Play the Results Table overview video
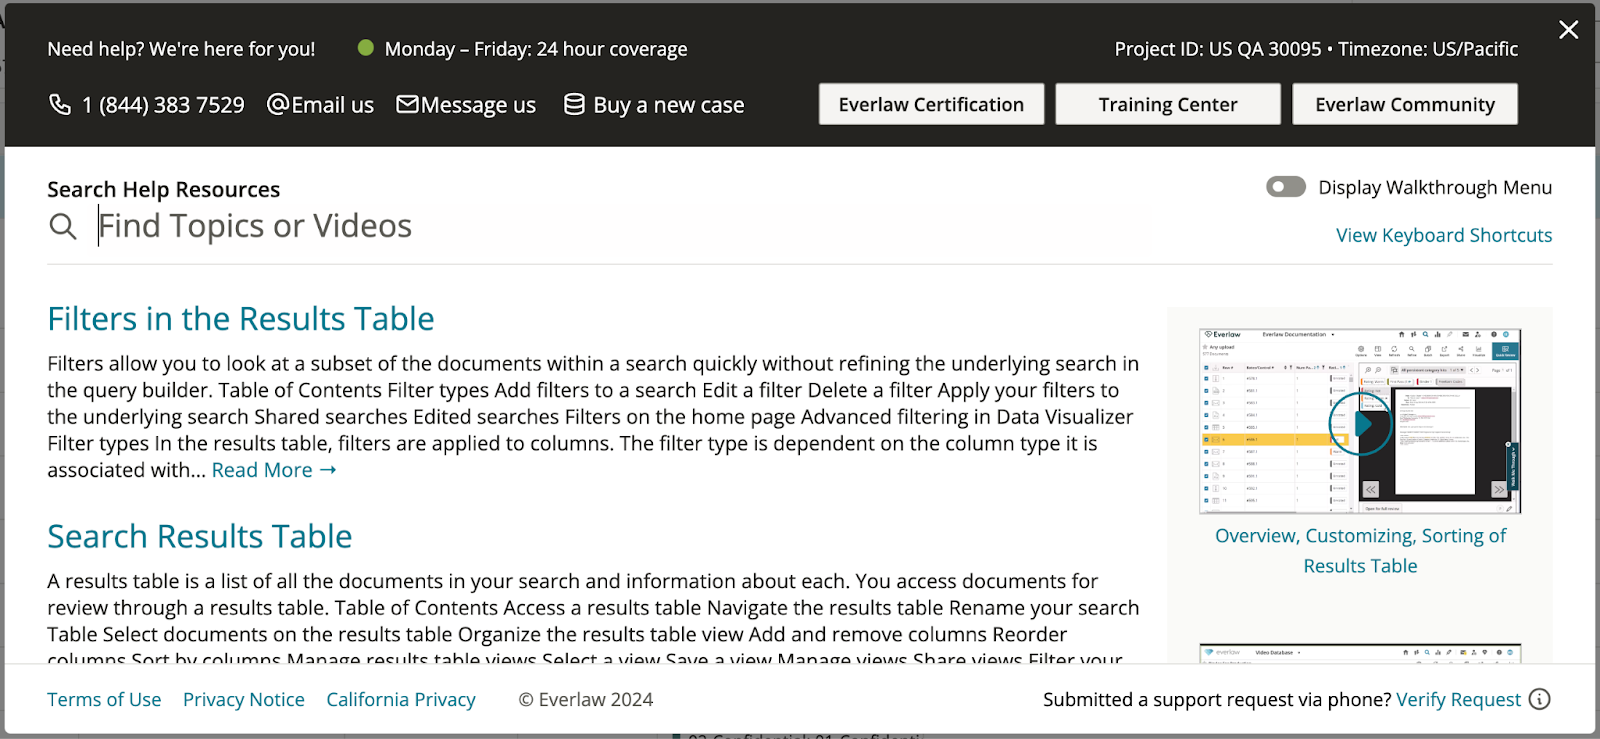The image size is (1600, 739). pyautogui.click(x=1360, y=423)
